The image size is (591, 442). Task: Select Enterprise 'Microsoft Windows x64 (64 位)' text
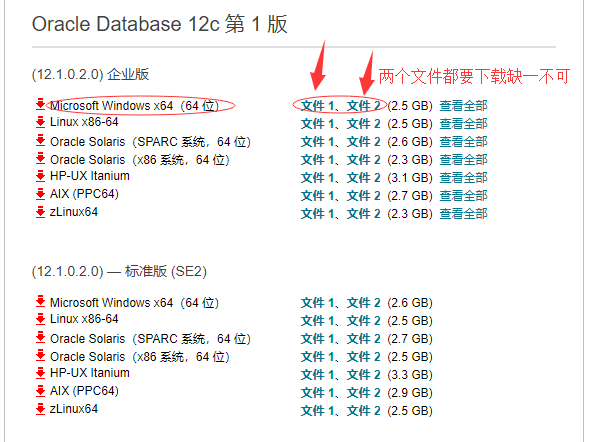coord(134,106)
